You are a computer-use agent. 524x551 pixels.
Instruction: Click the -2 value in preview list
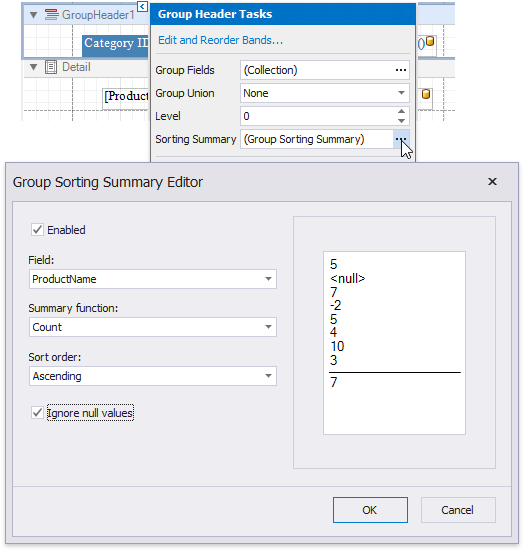pyautogui.click(x=336, y=305)
